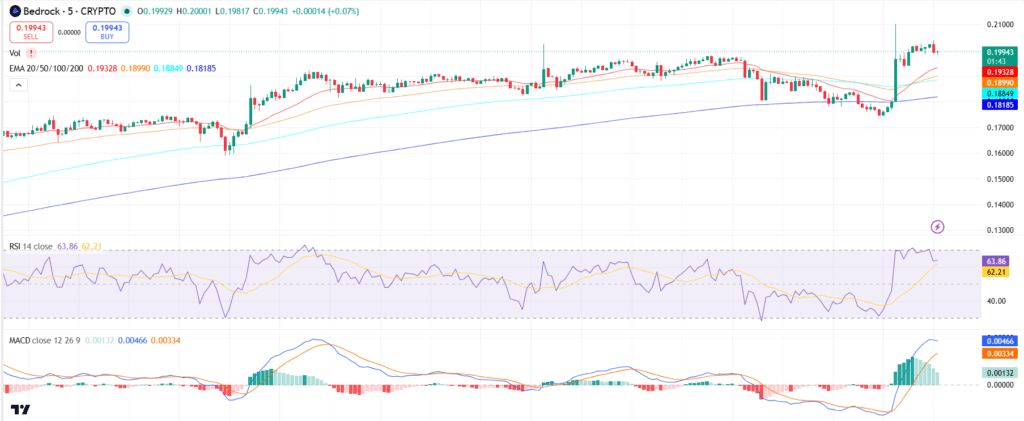Click the red SELL 0.19943 button

click(31, 32)
